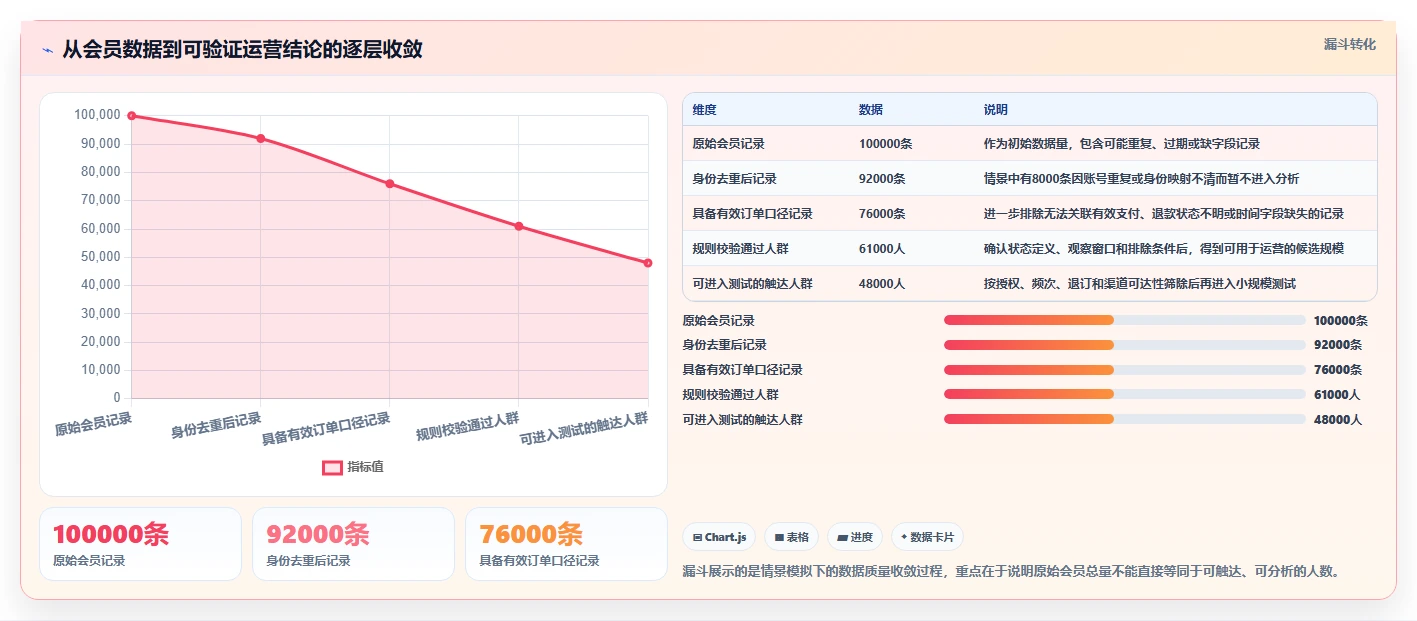The width and height of the screenshot is (1417, 621).
Task: Open the 92000条 身份去重后记录 data card
Action: tap(353, 544)
